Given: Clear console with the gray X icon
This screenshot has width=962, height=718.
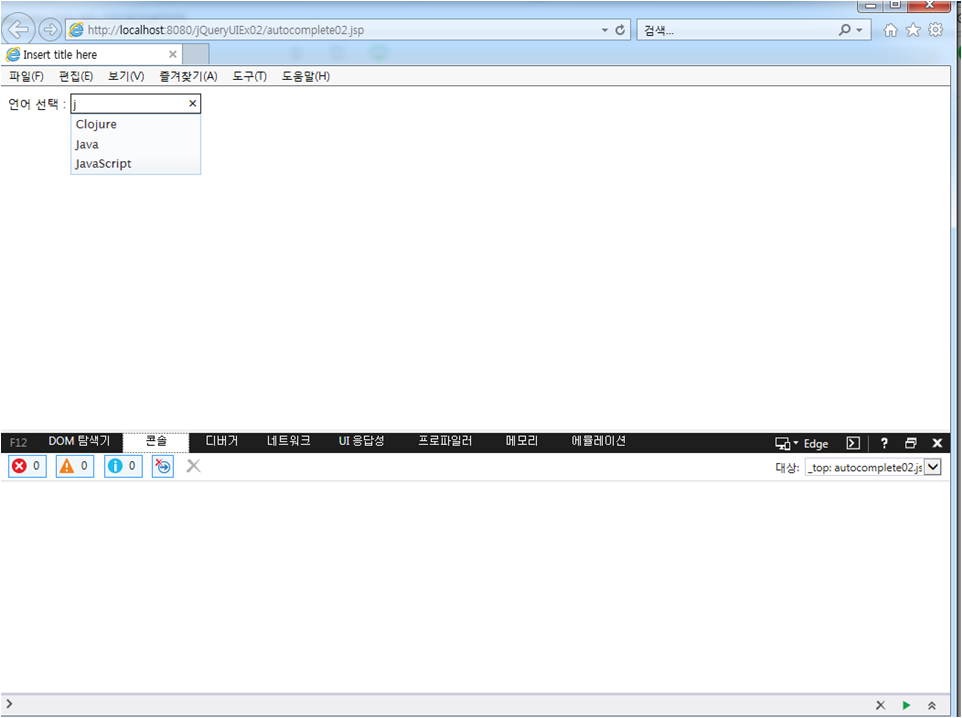Looking at the screenshot, I should pos(193,466).
